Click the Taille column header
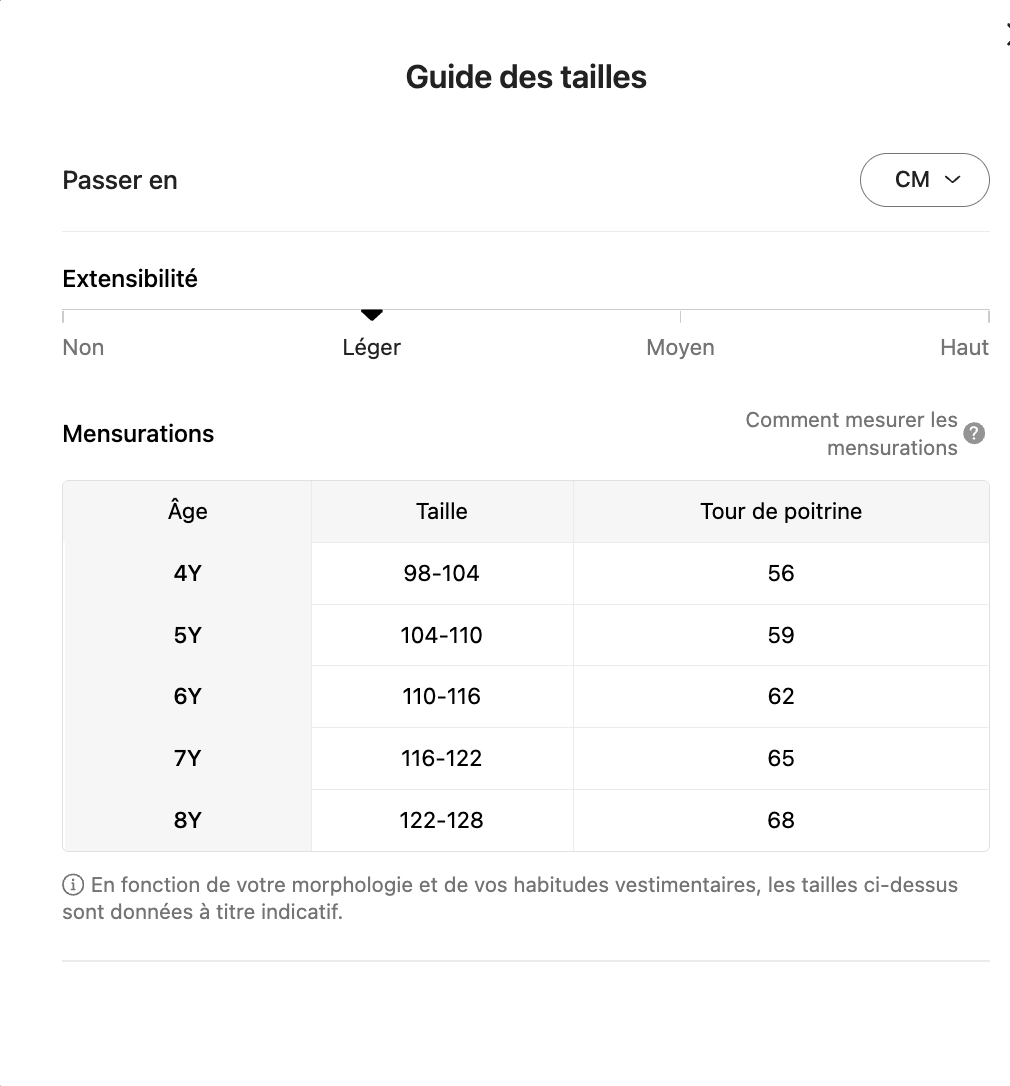 tap(441, 512)
